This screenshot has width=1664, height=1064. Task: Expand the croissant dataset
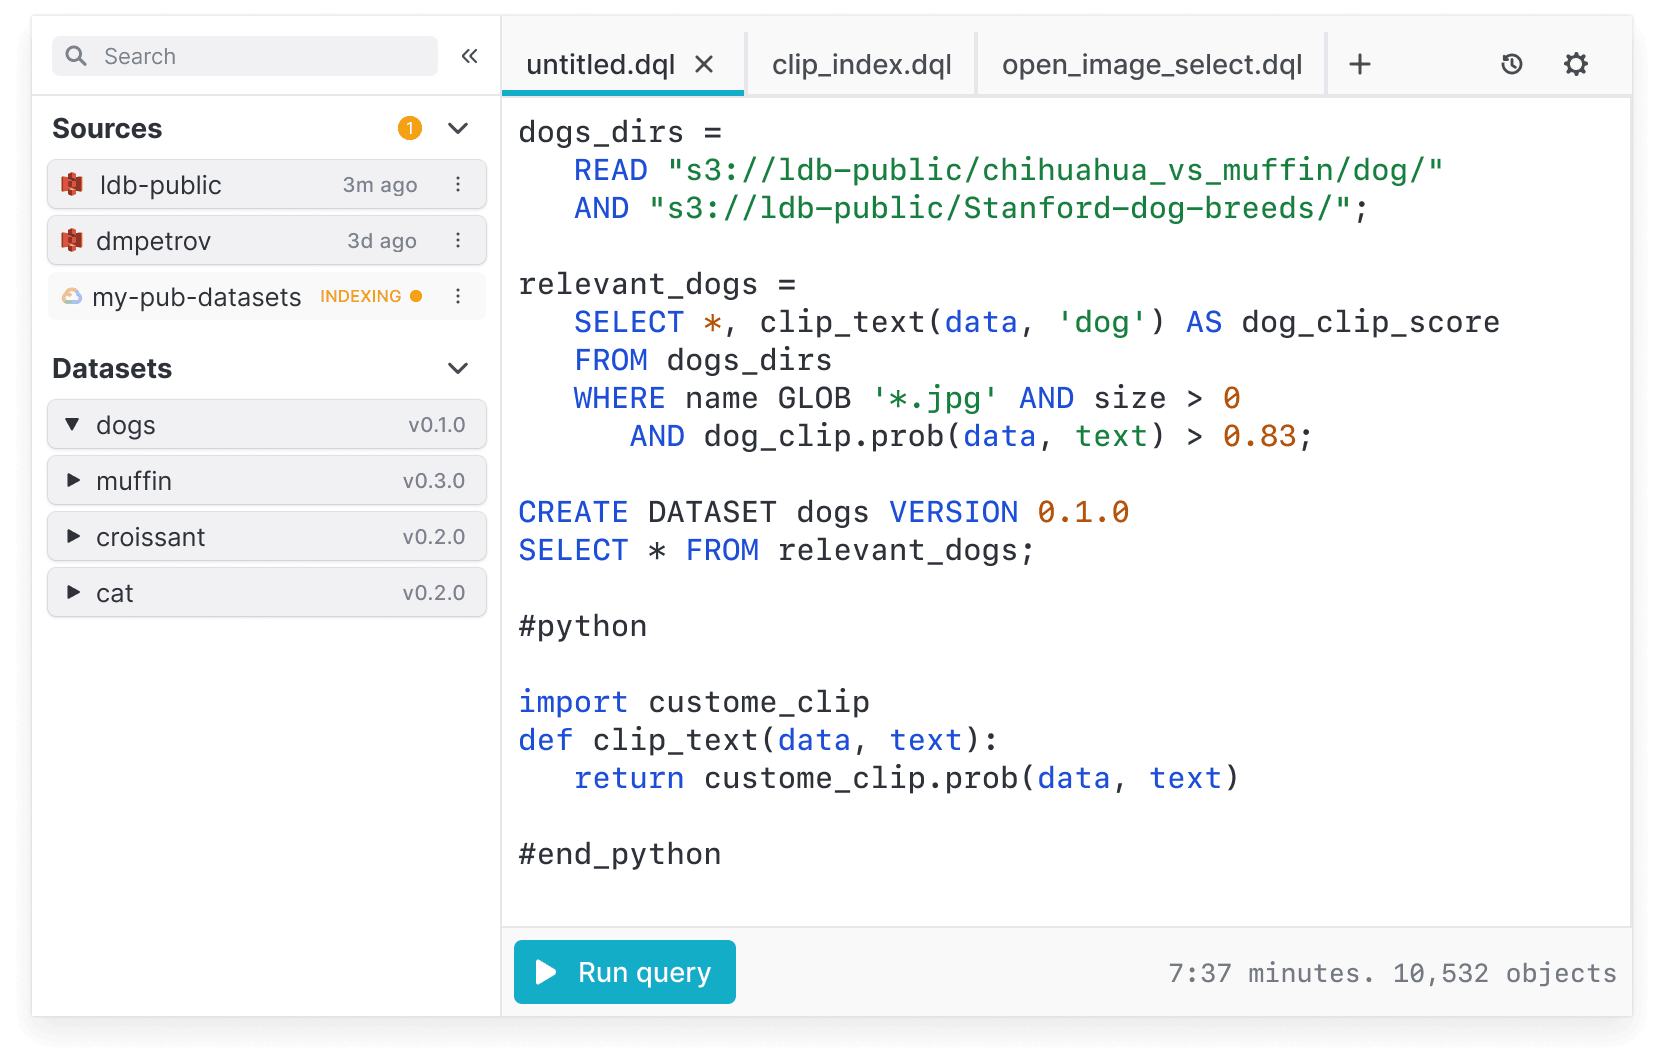tap(73, 537)
